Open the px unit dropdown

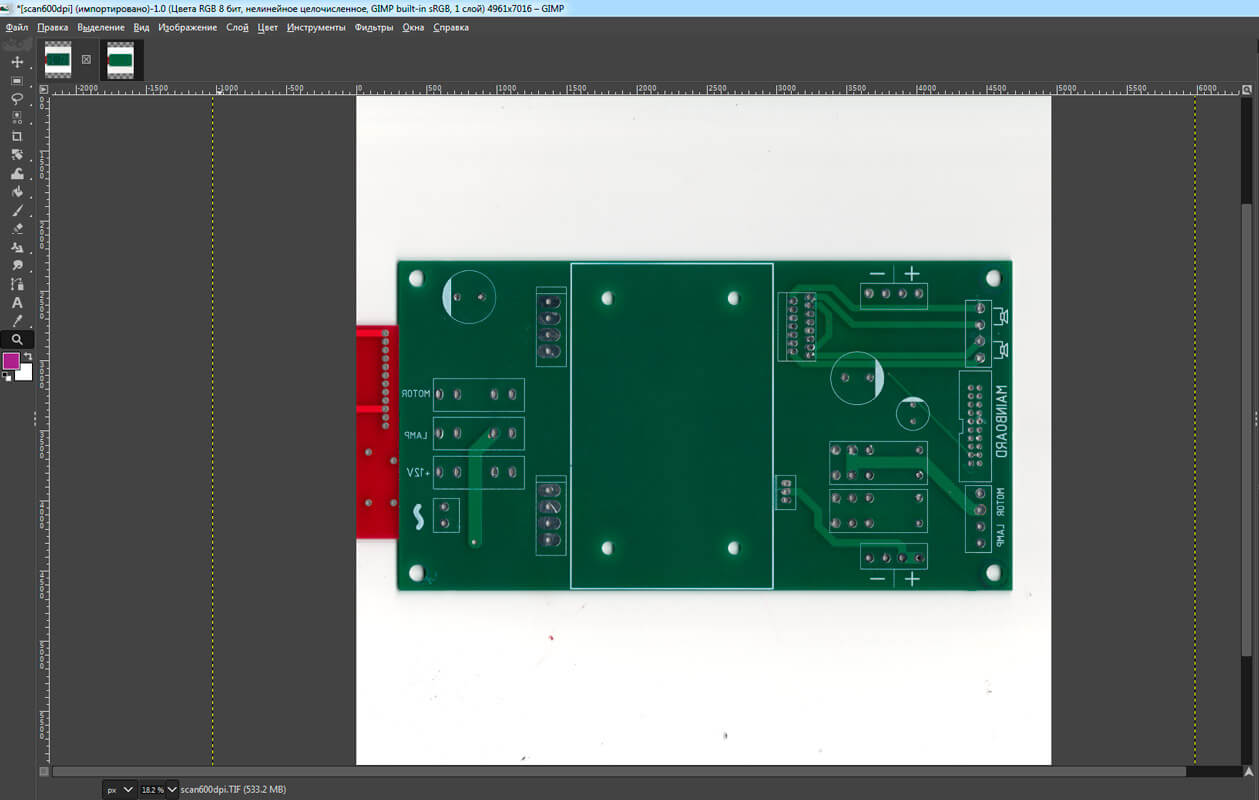(119, 789)
